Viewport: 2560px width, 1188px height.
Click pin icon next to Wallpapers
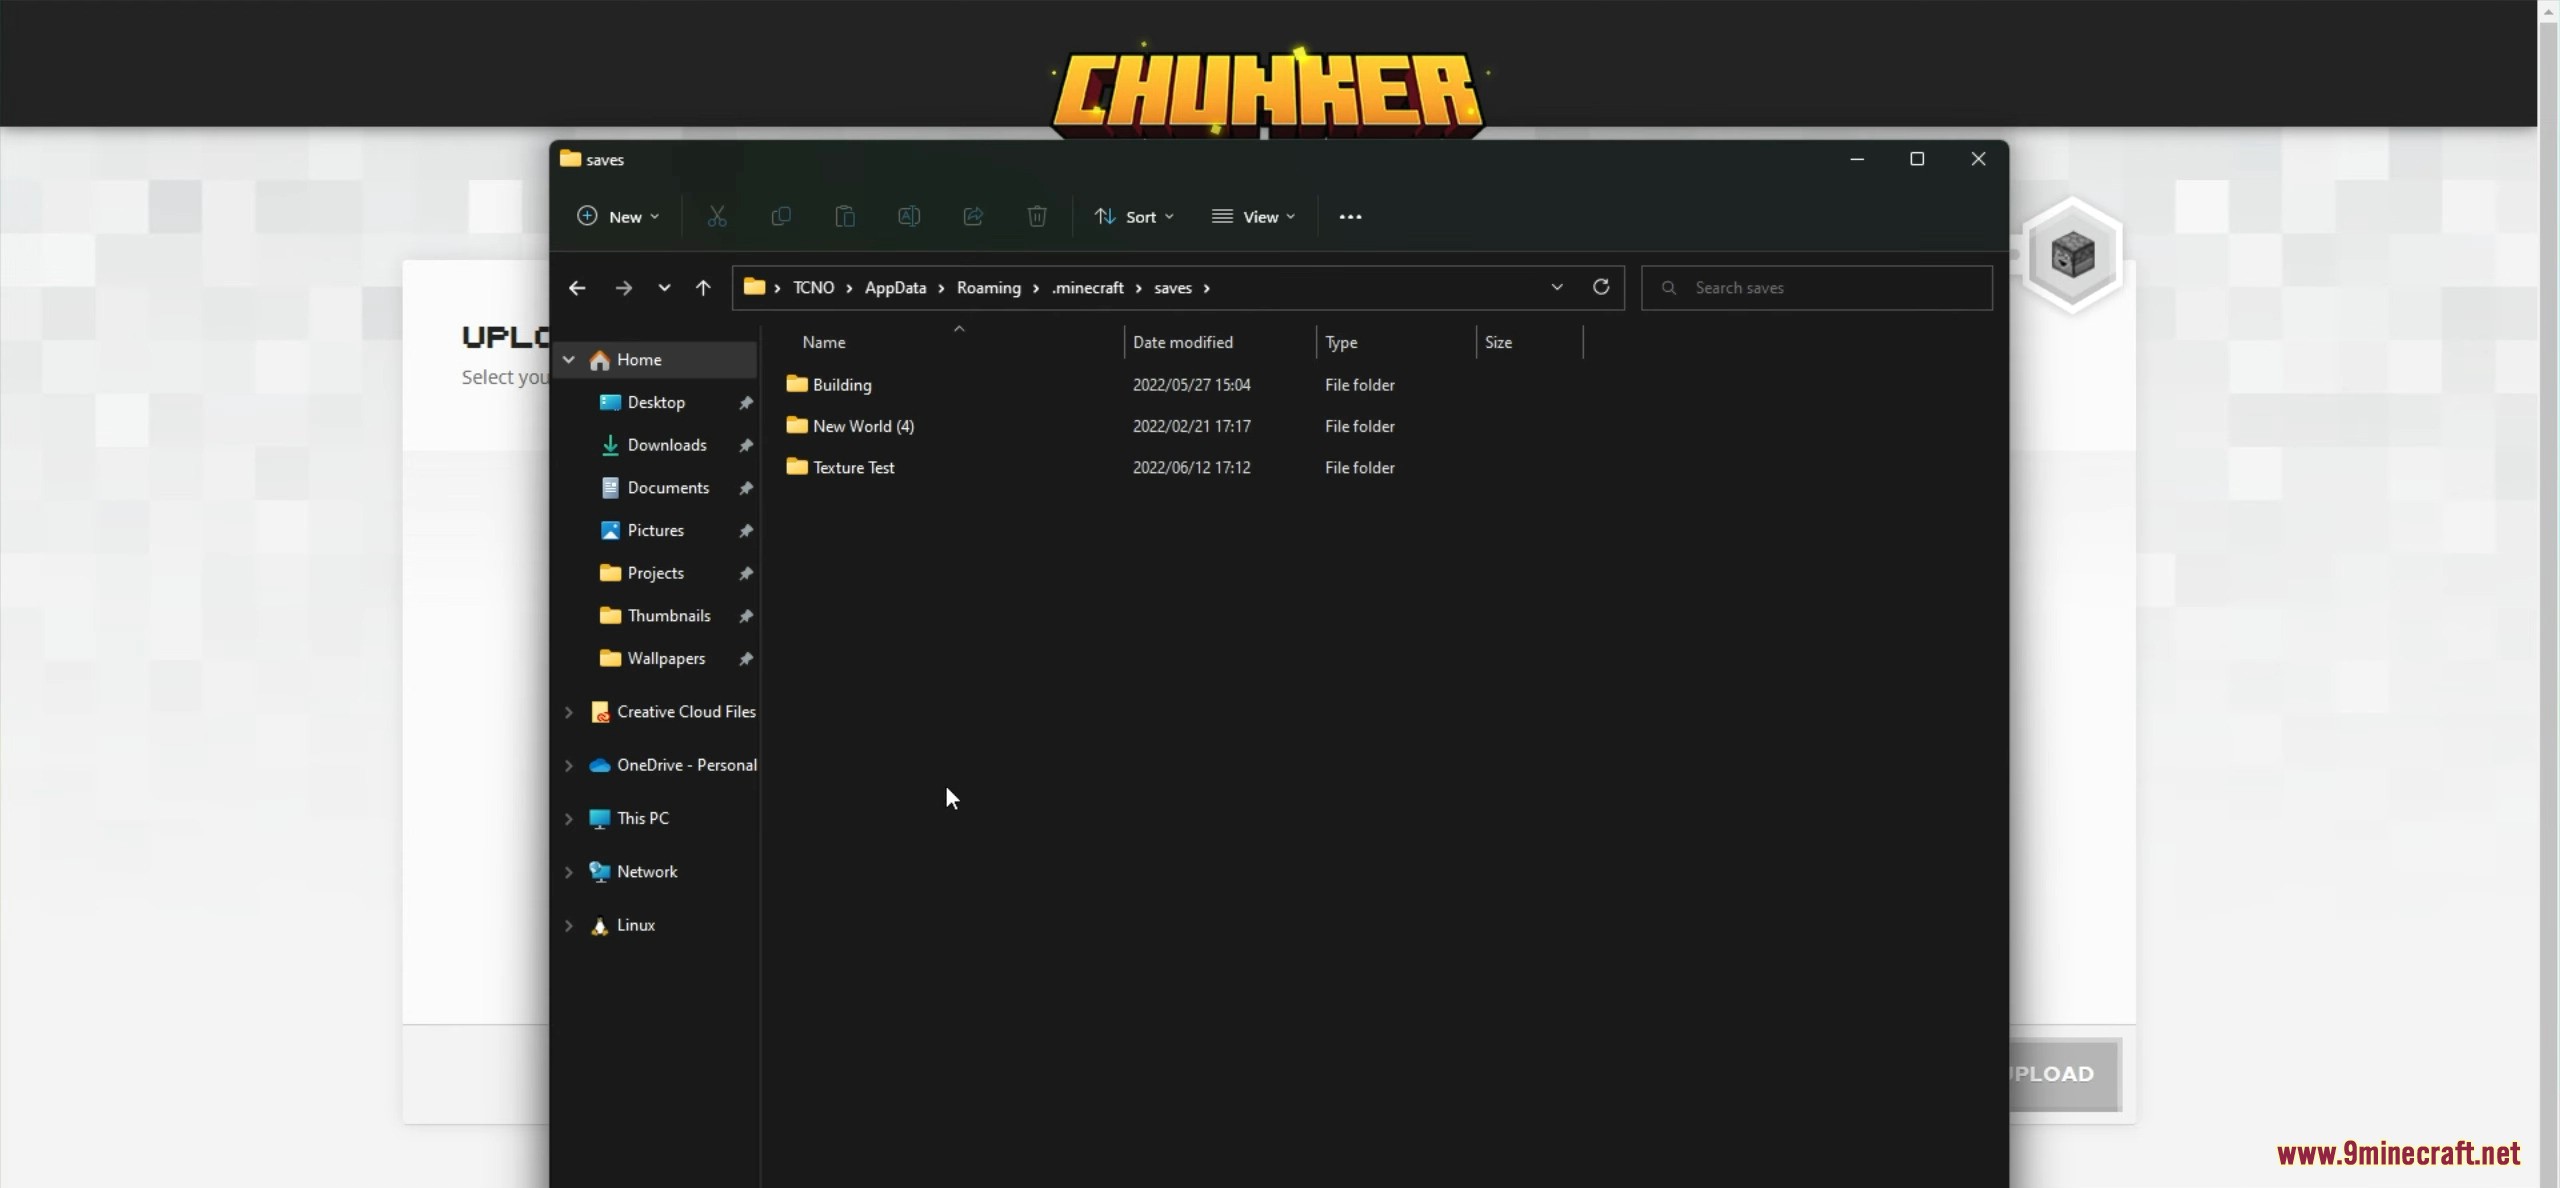(745, 659)
